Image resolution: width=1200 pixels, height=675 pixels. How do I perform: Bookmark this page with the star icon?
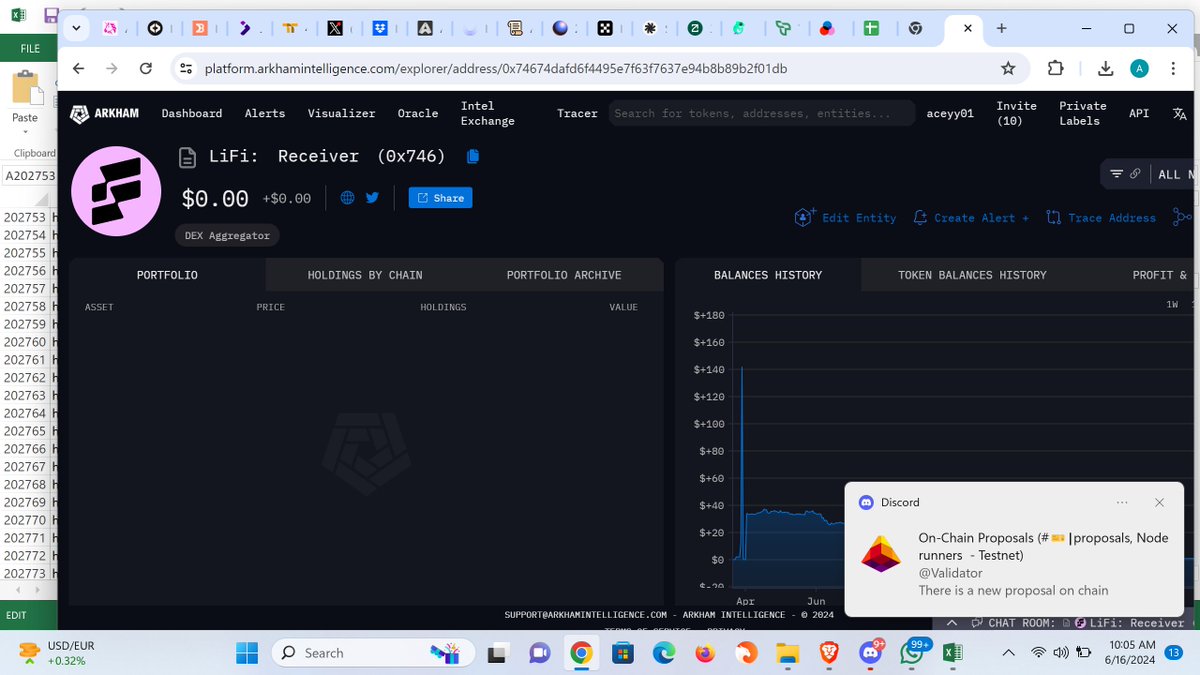pyautogui.click(x=1008, y=68)
